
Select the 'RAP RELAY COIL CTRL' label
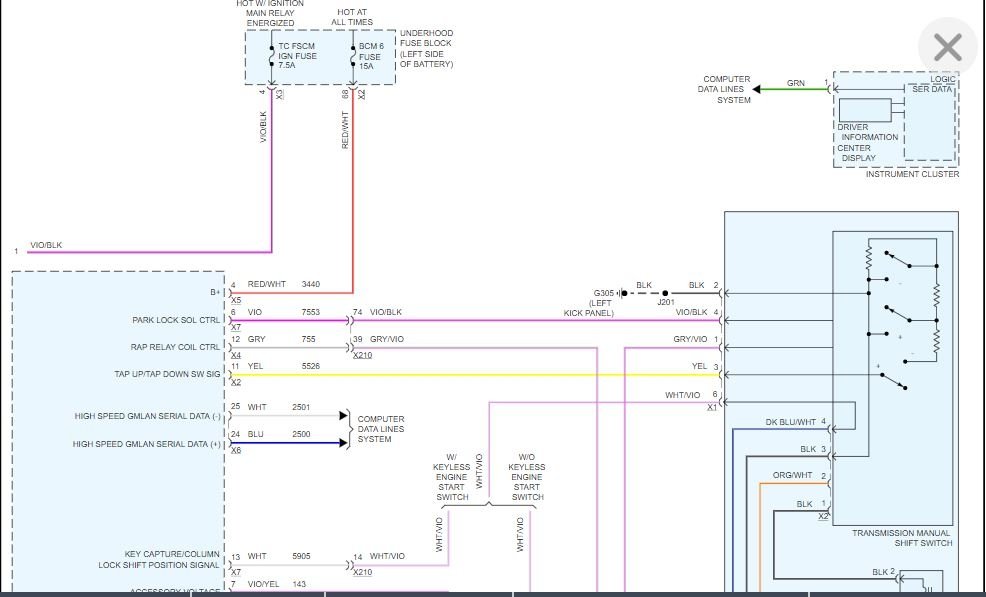175,347
